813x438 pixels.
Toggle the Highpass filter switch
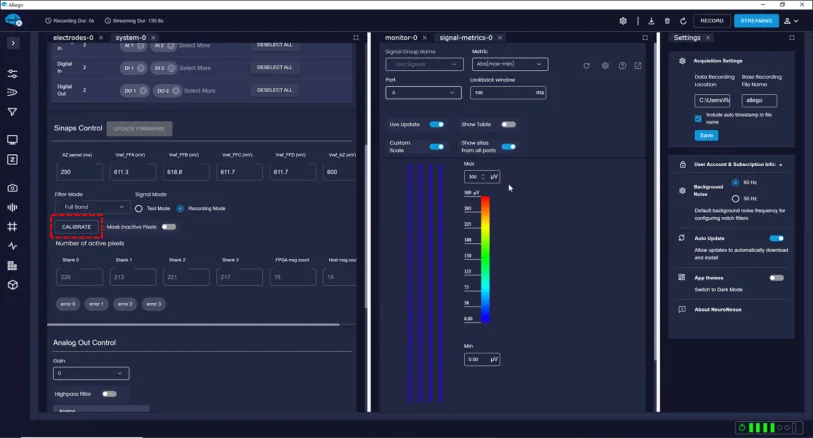click(109, 394)
